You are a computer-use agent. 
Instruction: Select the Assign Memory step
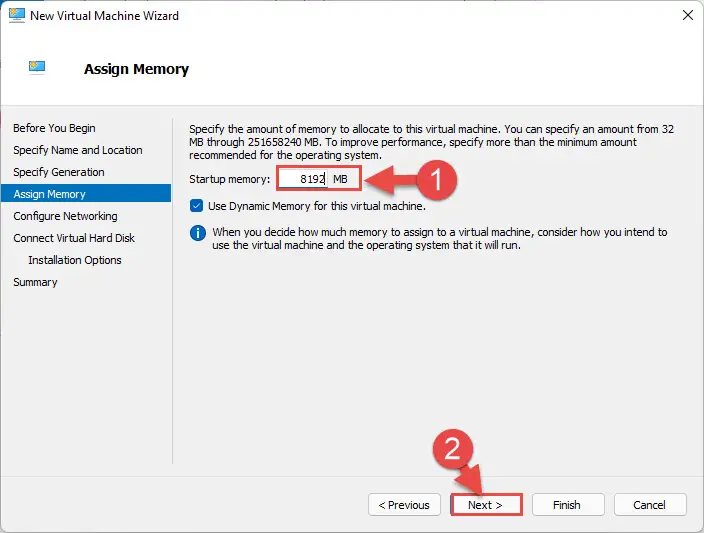(86, 194)
